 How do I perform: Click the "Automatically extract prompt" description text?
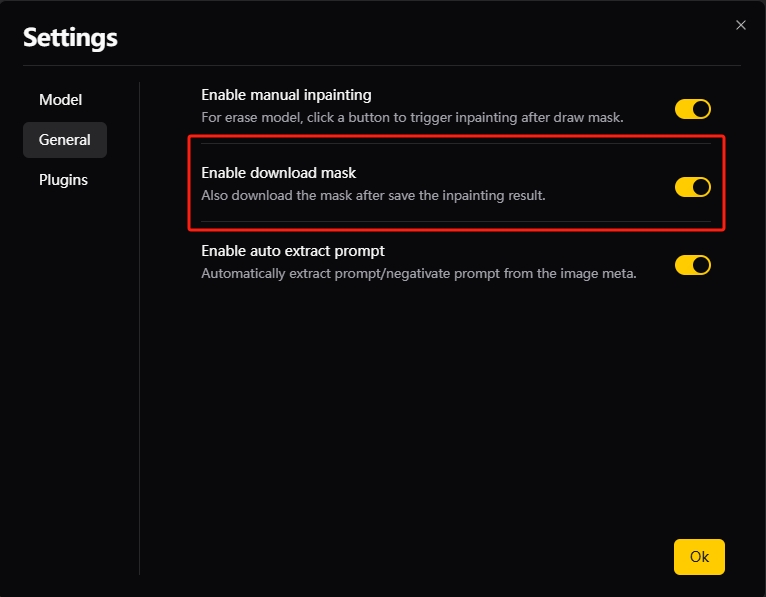[x=418, y=273]
